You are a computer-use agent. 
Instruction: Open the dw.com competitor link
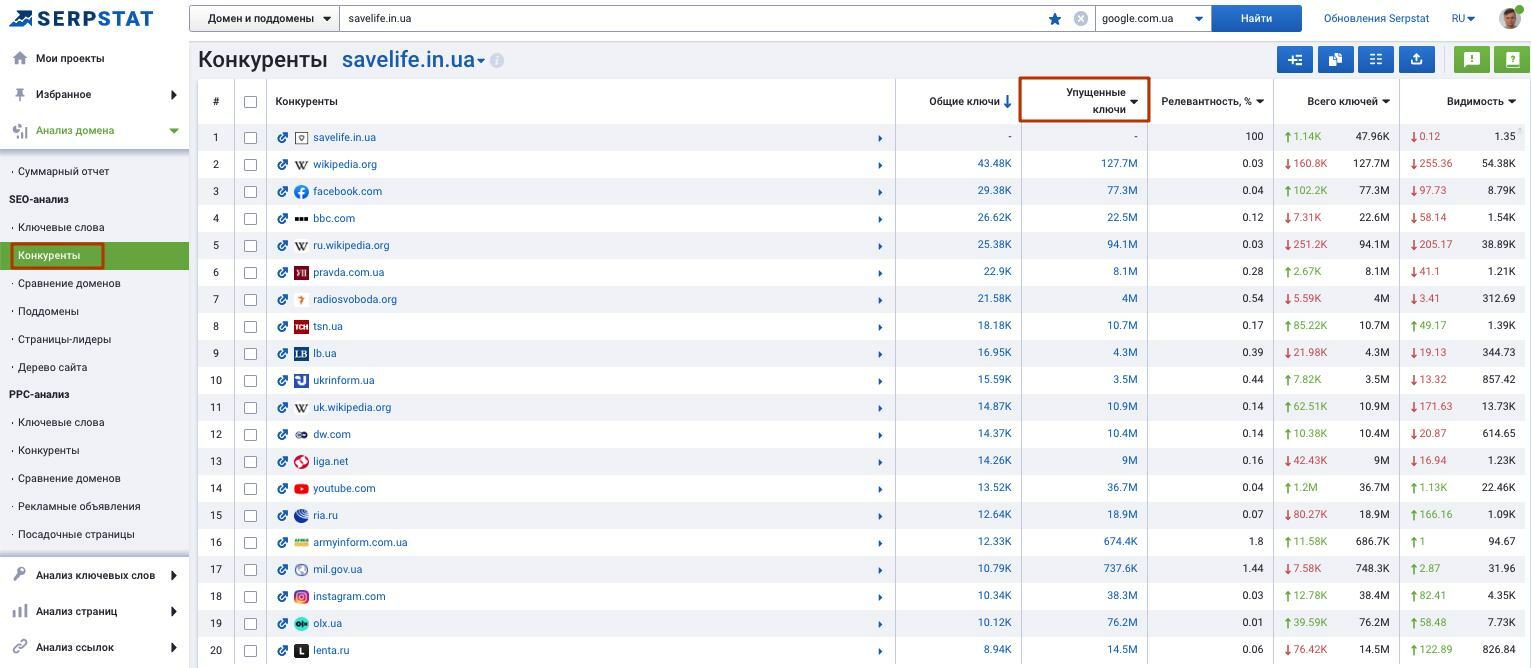tap(331, 435)
